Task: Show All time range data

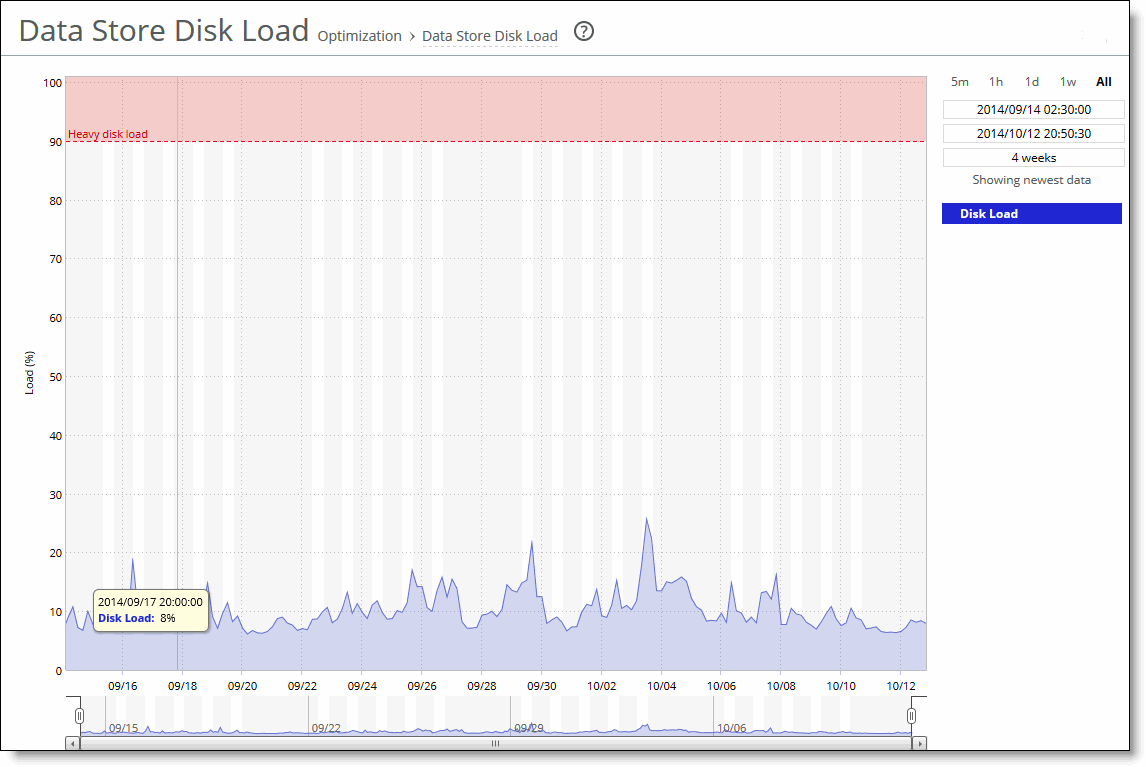Action: click(1104, 82)
